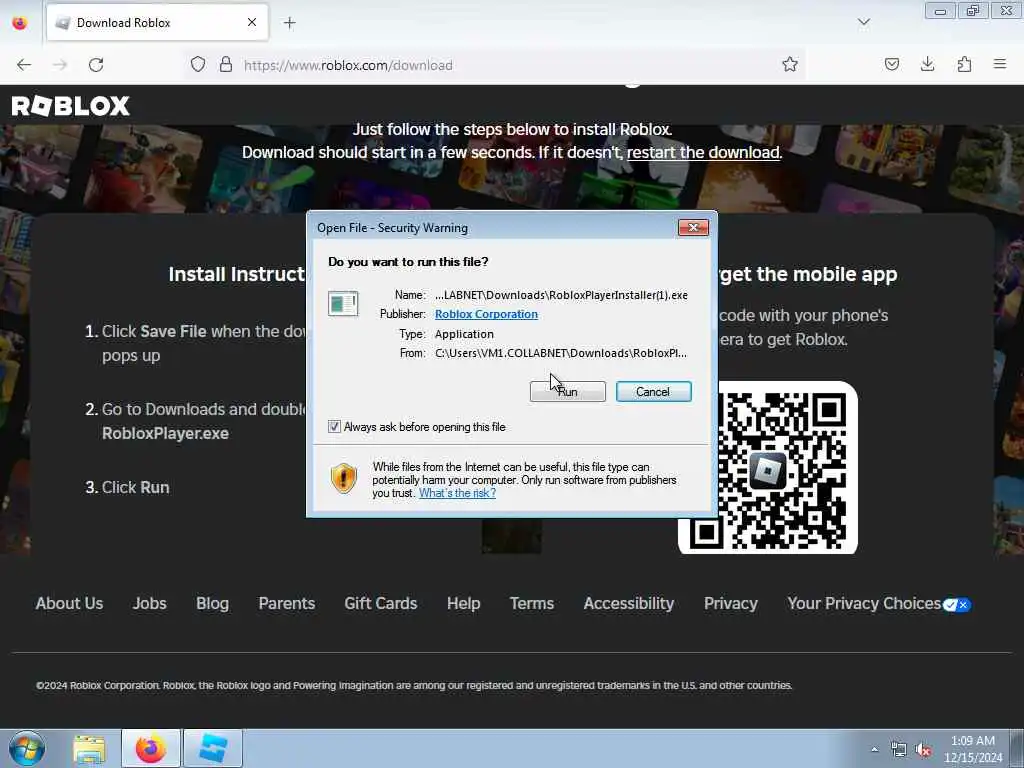Click the installer file name in dialog

561,295
